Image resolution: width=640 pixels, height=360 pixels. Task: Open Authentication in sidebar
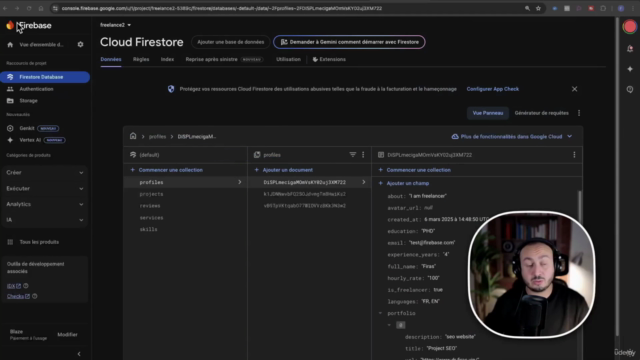36,89
